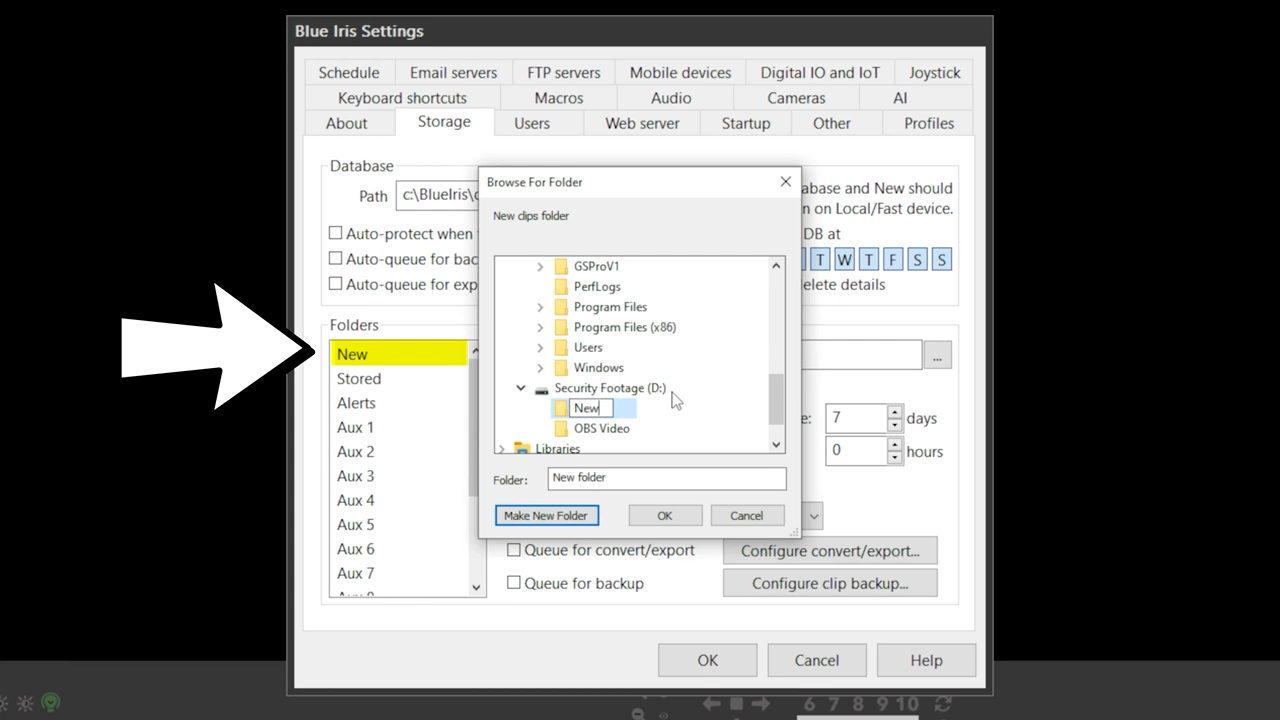This screenshot has width=1280, height=720.
Task: Click the Libraries folder icon
Action: [x=522, y=448]
